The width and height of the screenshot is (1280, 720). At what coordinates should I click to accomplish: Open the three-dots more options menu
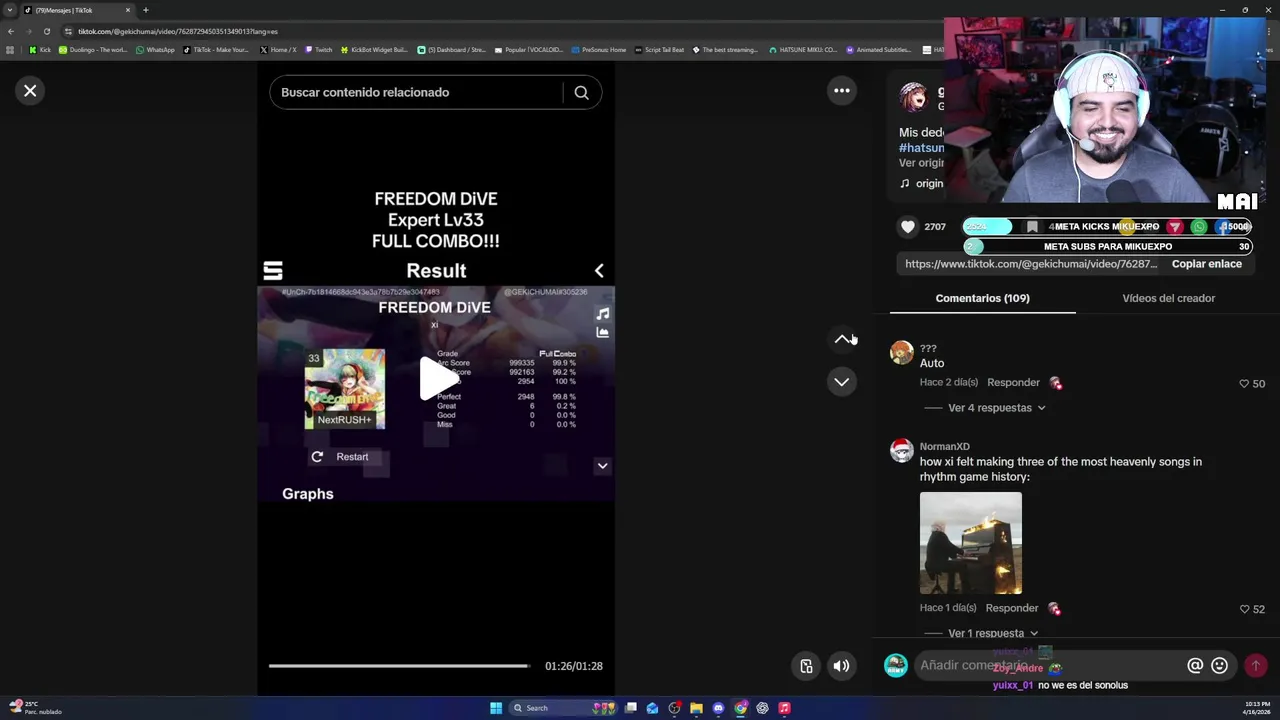842,91
